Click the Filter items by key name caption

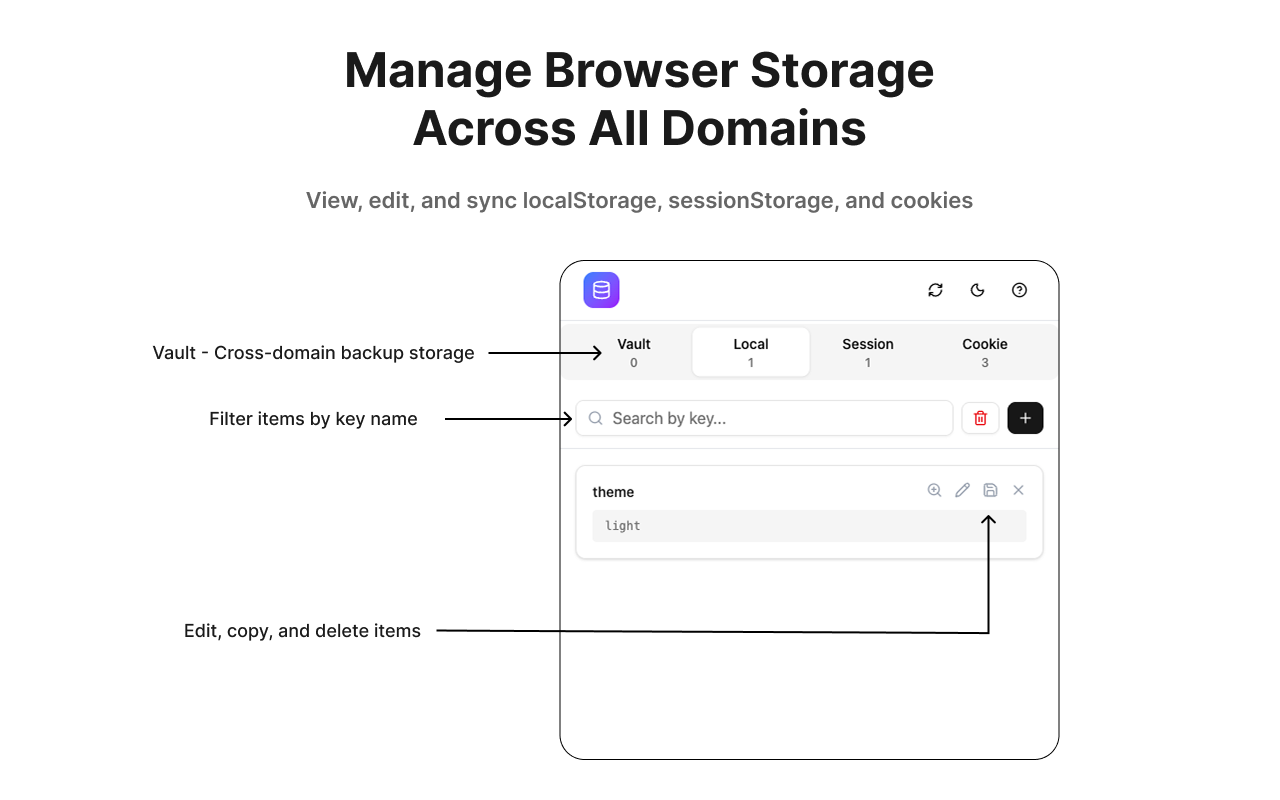coord(313,419)
